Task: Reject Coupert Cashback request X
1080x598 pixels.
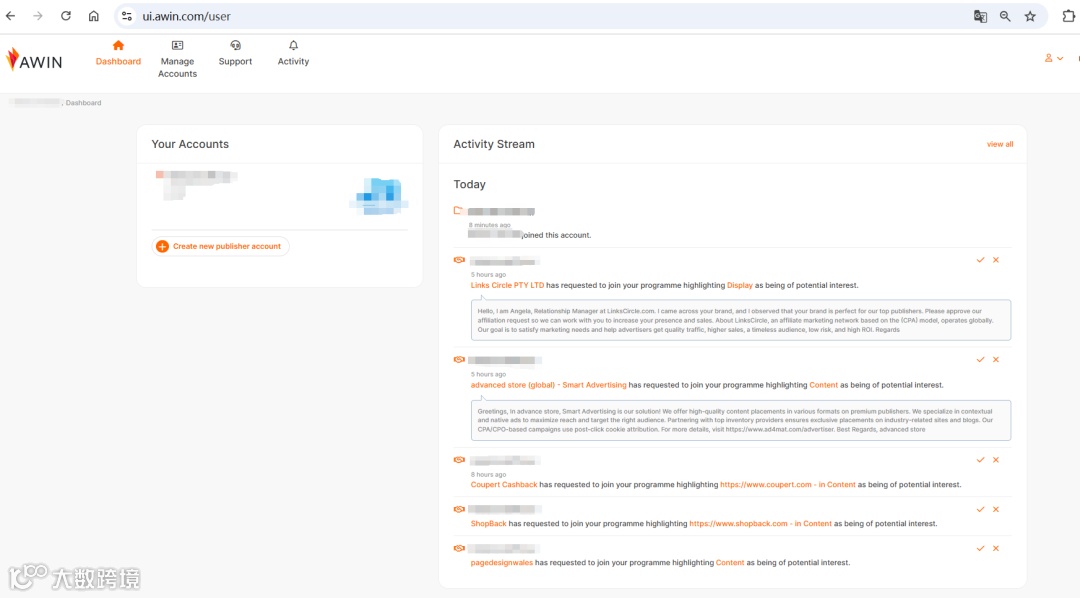Action: point(996,460)
